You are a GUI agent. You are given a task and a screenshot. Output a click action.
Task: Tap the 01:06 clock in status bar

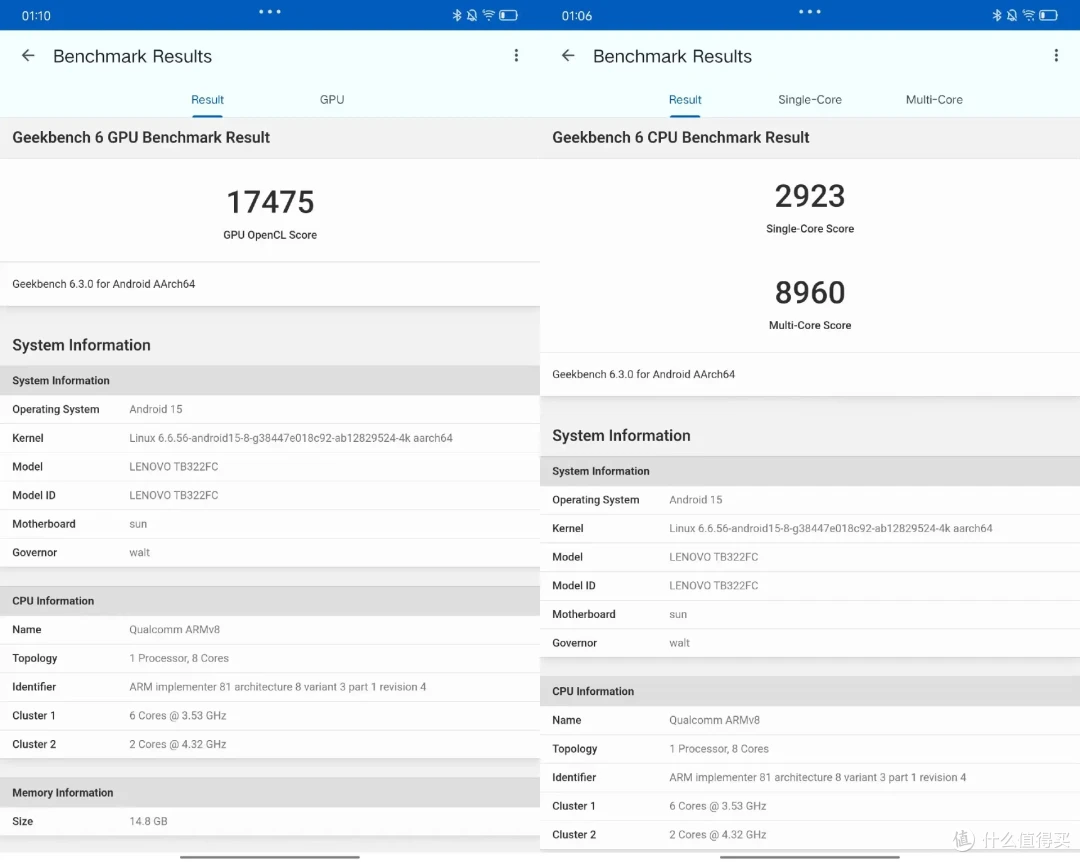[577, 15]
